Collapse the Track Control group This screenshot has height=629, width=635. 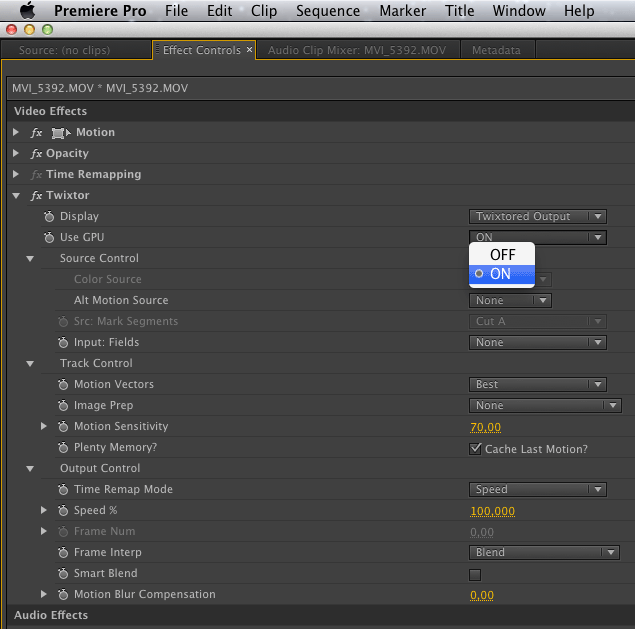pyautogui.click(x=30, y=364)
